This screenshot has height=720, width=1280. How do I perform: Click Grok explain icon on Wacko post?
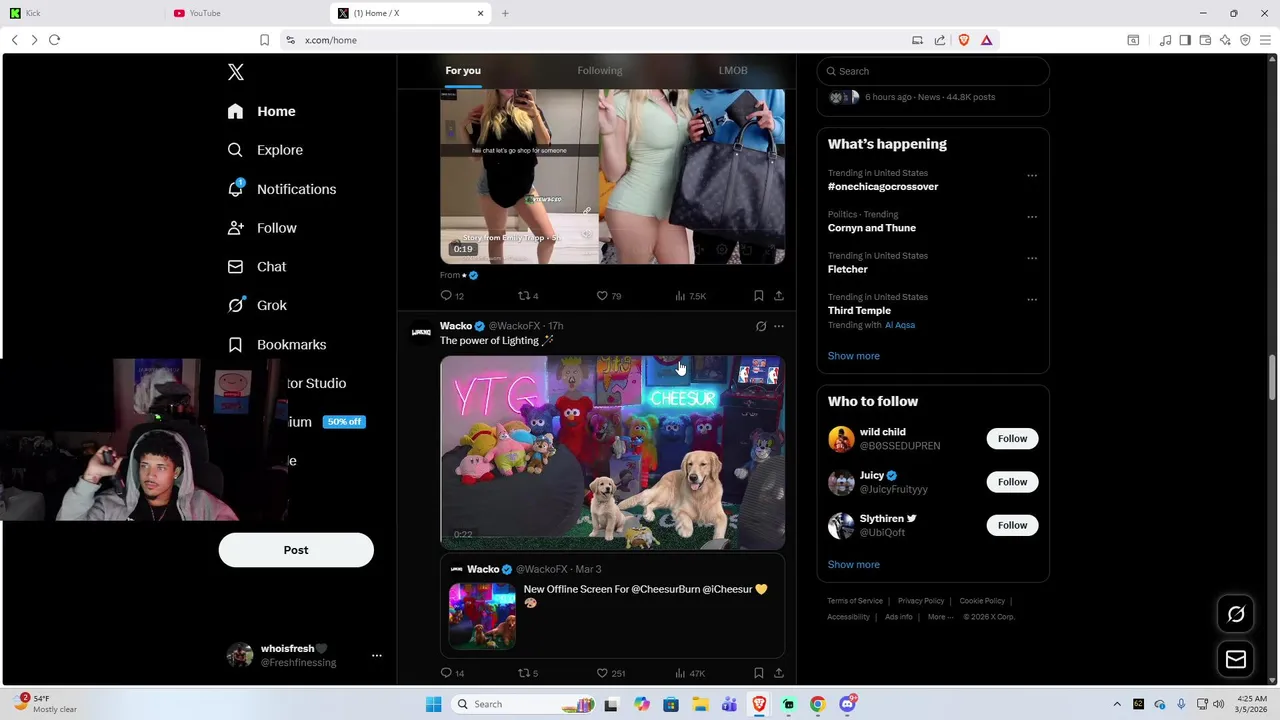point(761,326)
